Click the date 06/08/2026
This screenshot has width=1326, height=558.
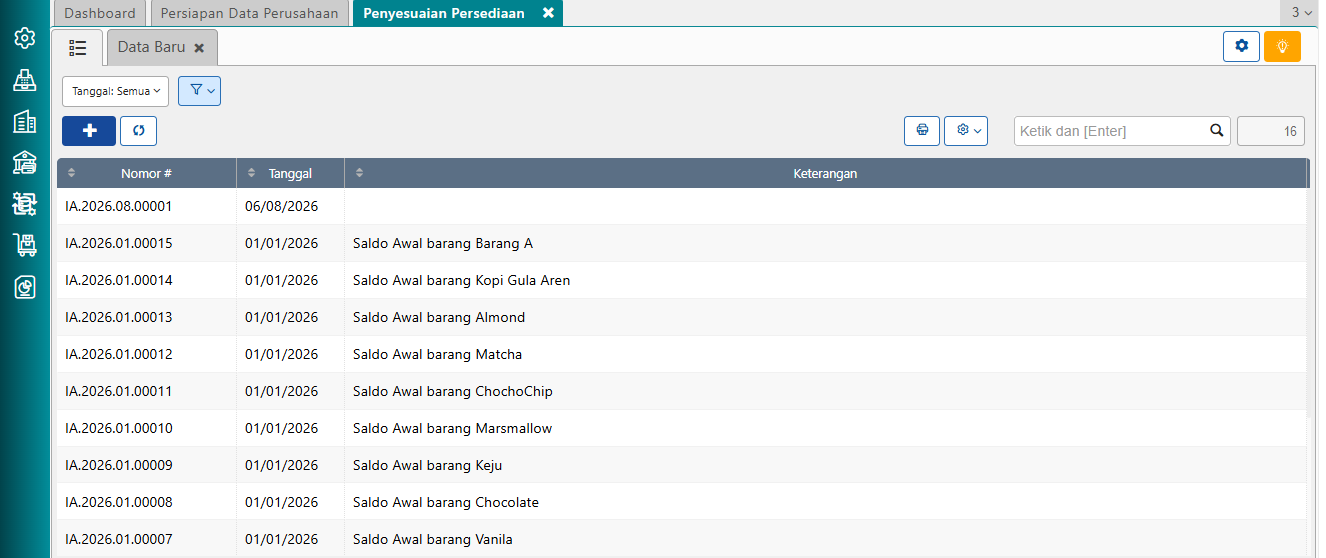click(x=281, y=206)
